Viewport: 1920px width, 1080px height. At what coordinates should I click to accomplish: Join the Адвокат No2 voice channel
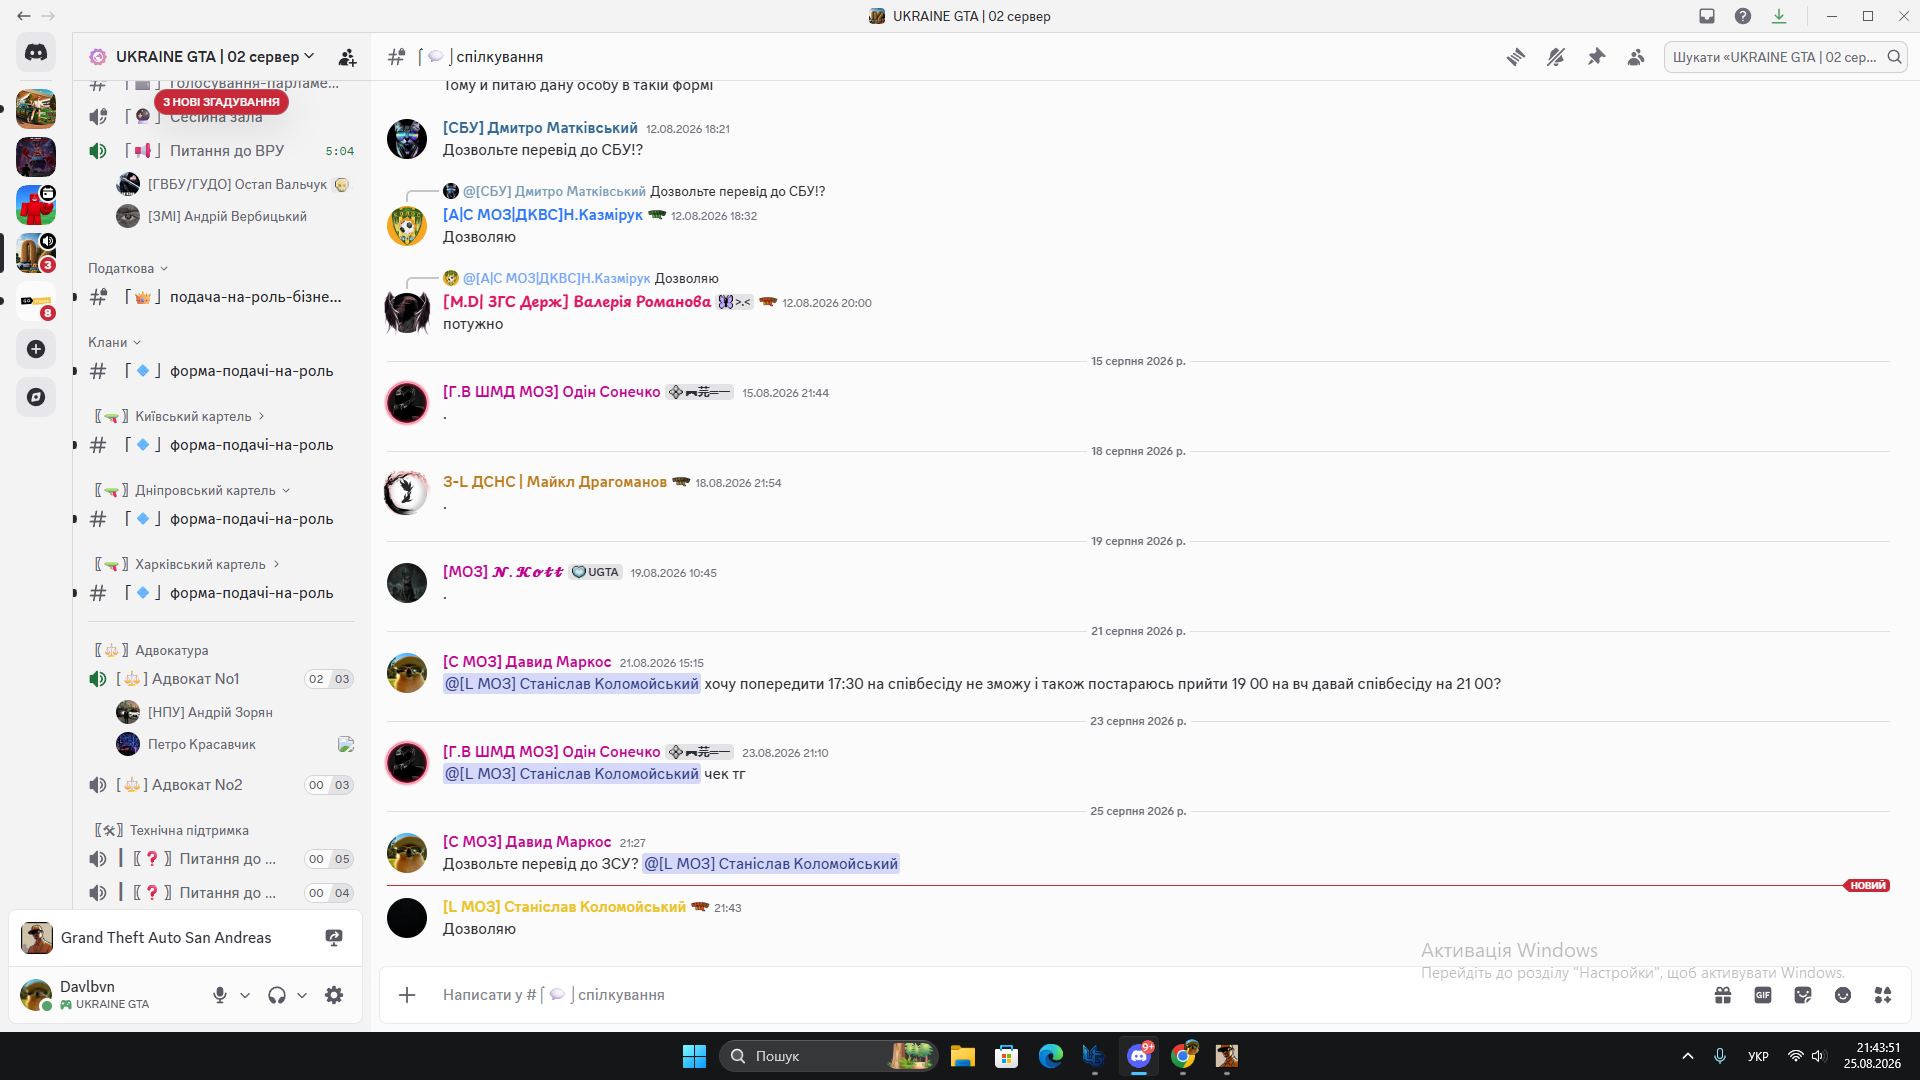click(x=221, y=785)
